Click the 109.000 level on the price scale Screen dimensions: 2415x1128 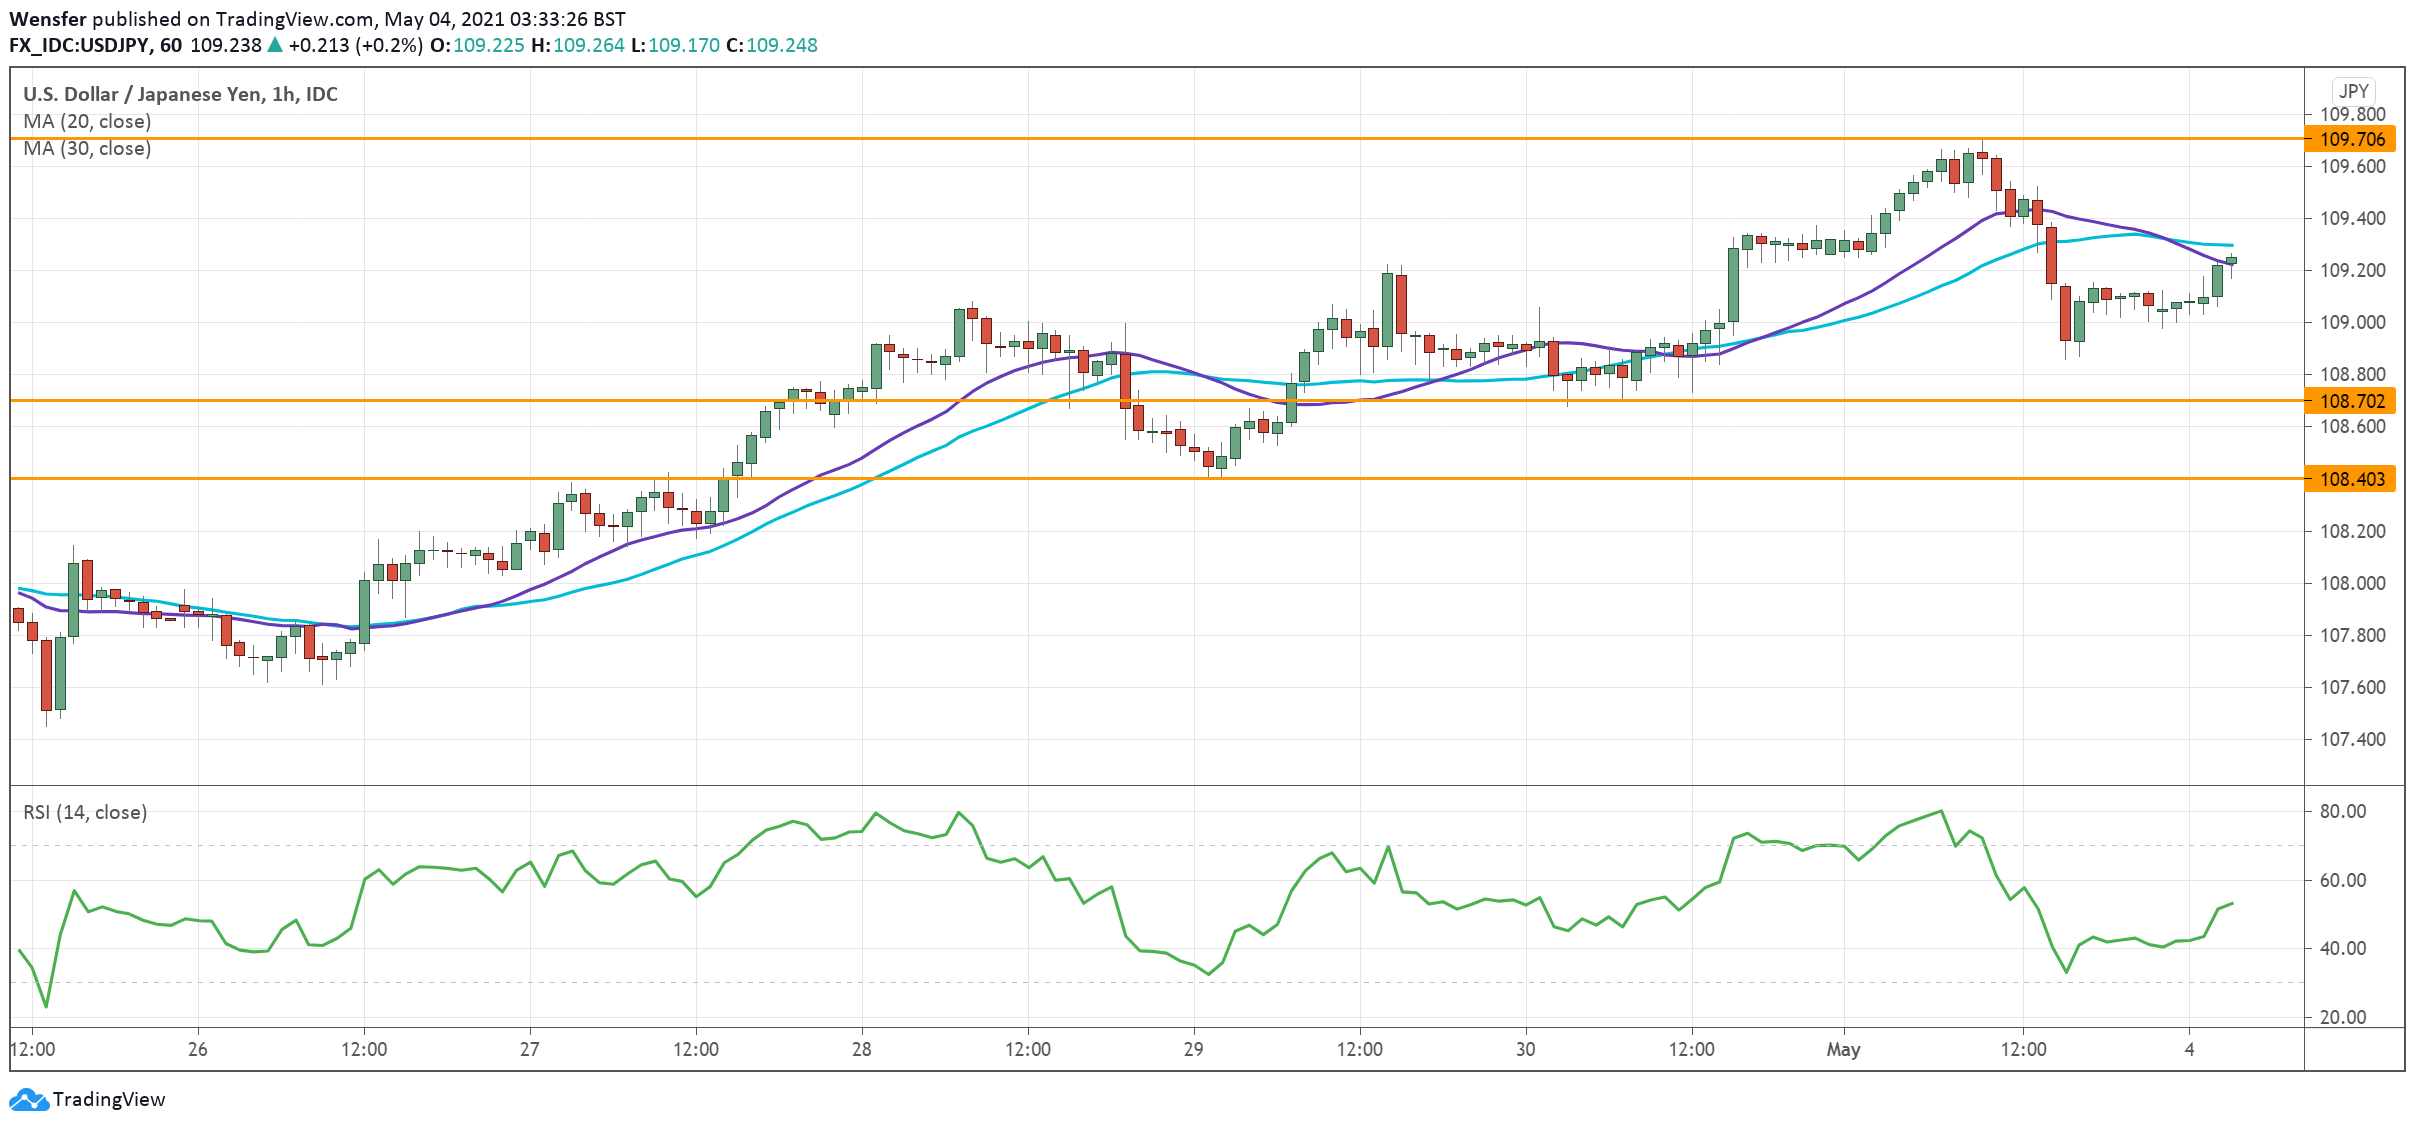coord(2352,322)
